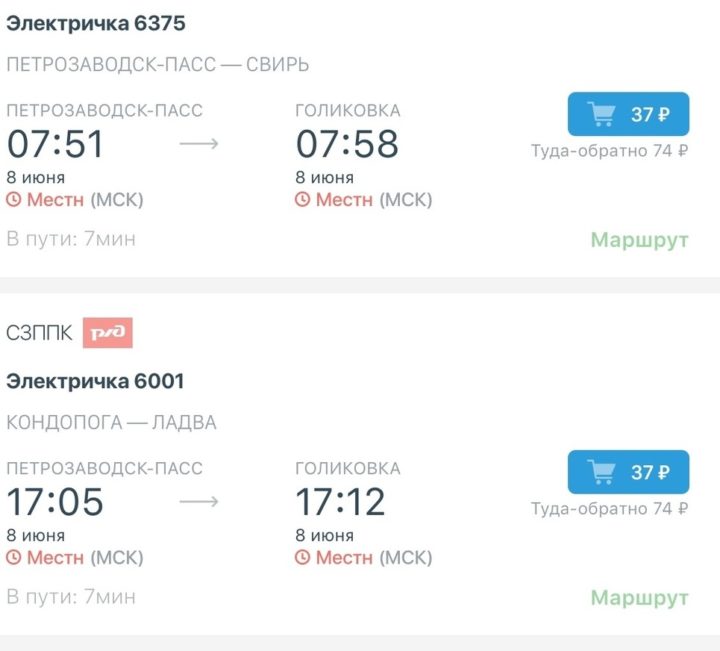Click ПЕТРОЗАВОДСК-ПАСС — СВИРЬ route text
This screenshot has height=651, width=720.
pyautogui.click(x=158, y=65)
